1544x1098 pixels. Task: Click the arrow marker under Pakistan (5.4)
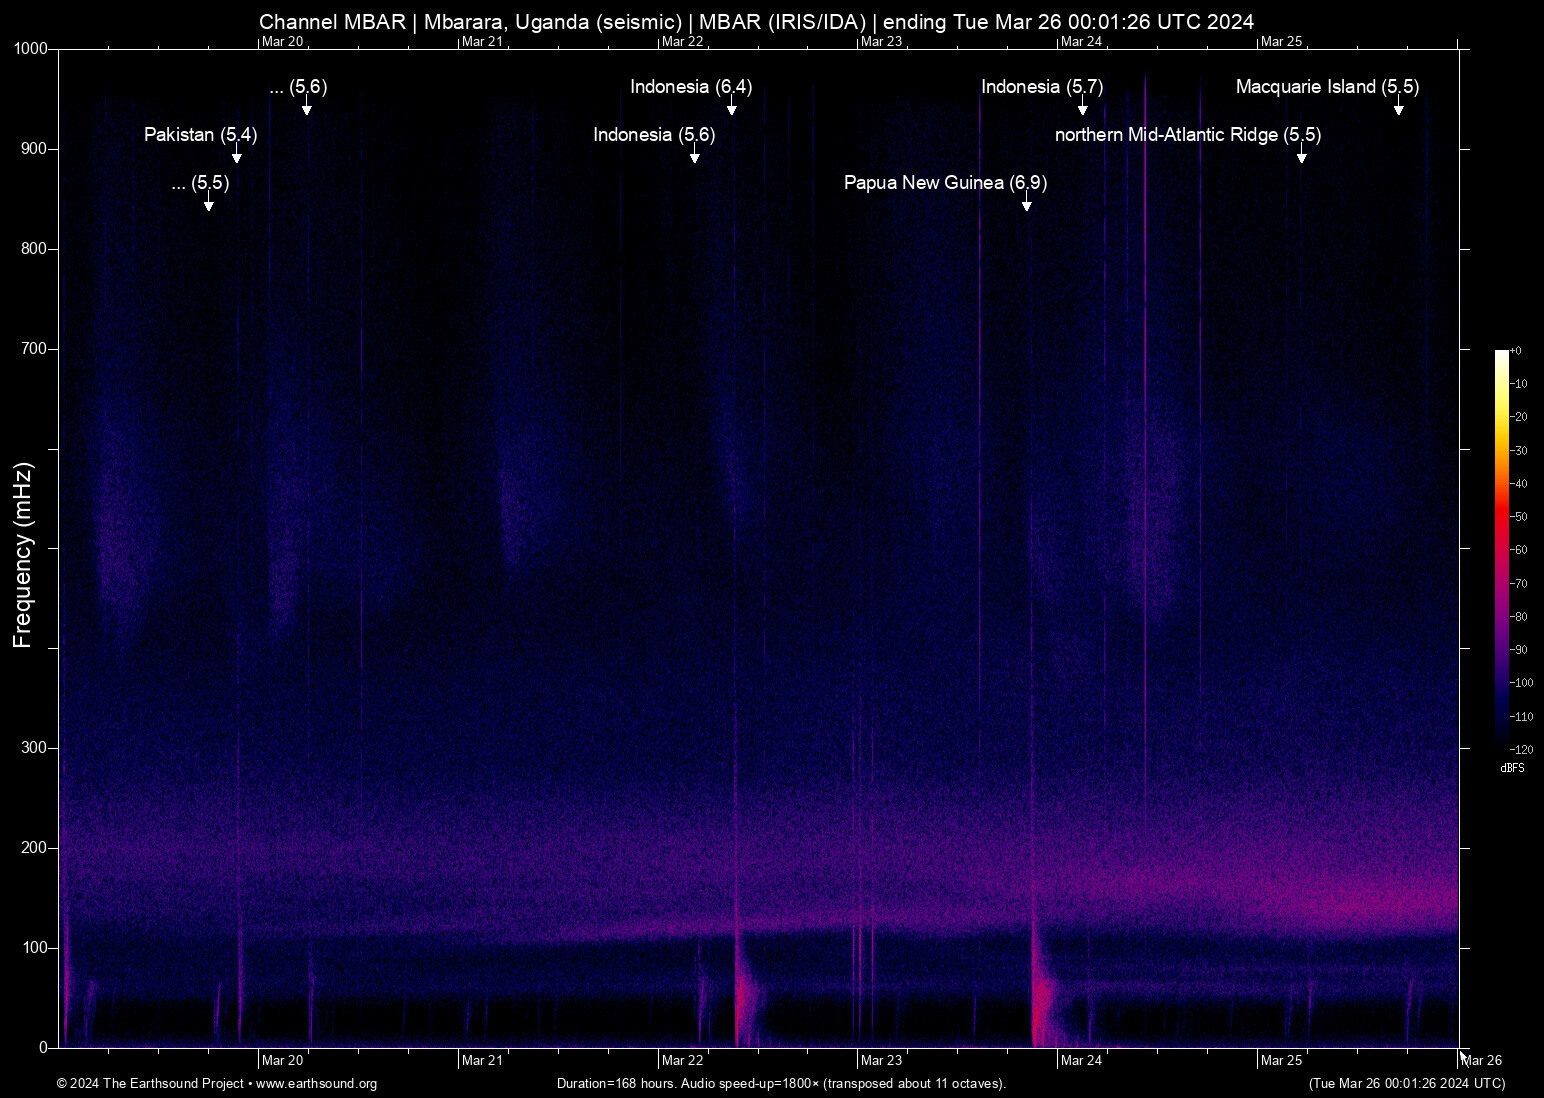tap(237, 157)
